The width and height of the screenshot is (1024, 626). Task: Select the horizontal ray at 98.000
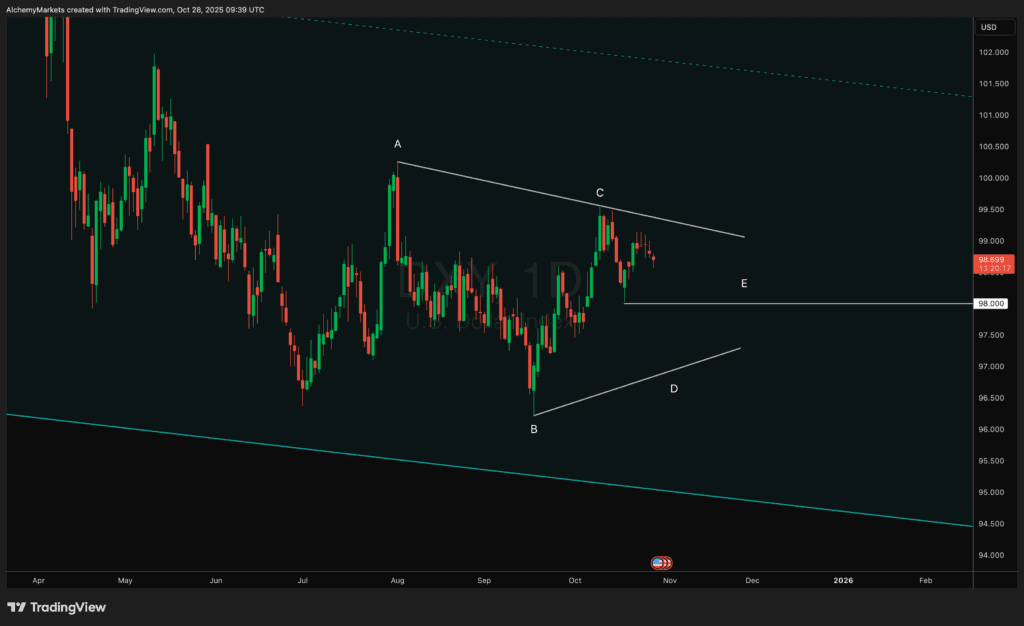(798, 304)
